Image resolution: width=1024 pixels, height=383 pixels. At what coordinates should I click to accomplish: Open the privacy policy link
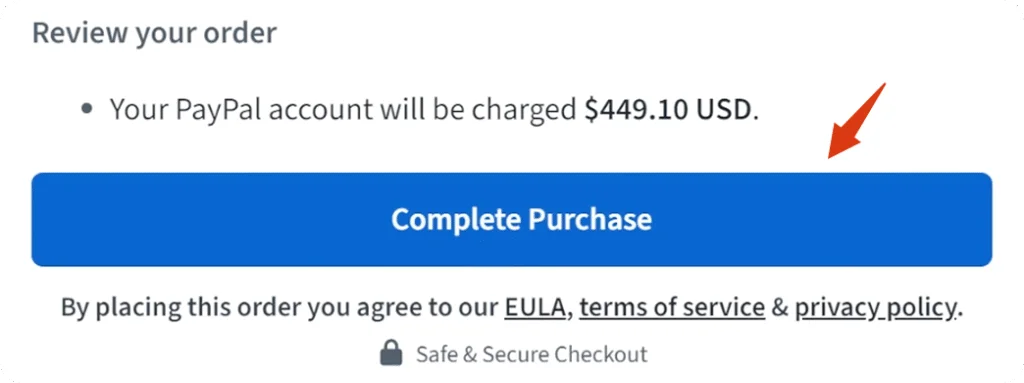[x=876, y=307]
